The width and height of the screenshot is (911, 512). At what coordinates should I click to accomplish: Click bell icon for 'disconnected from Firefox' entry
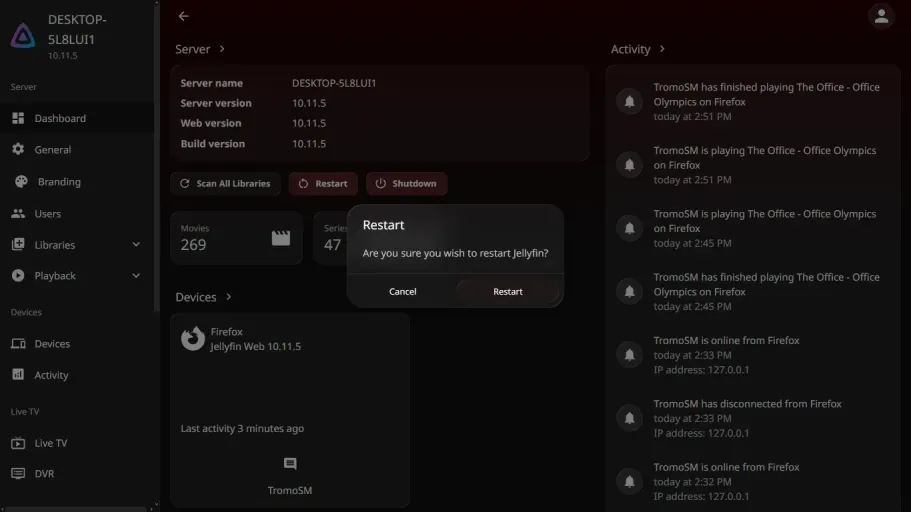[x=629, y=418]
